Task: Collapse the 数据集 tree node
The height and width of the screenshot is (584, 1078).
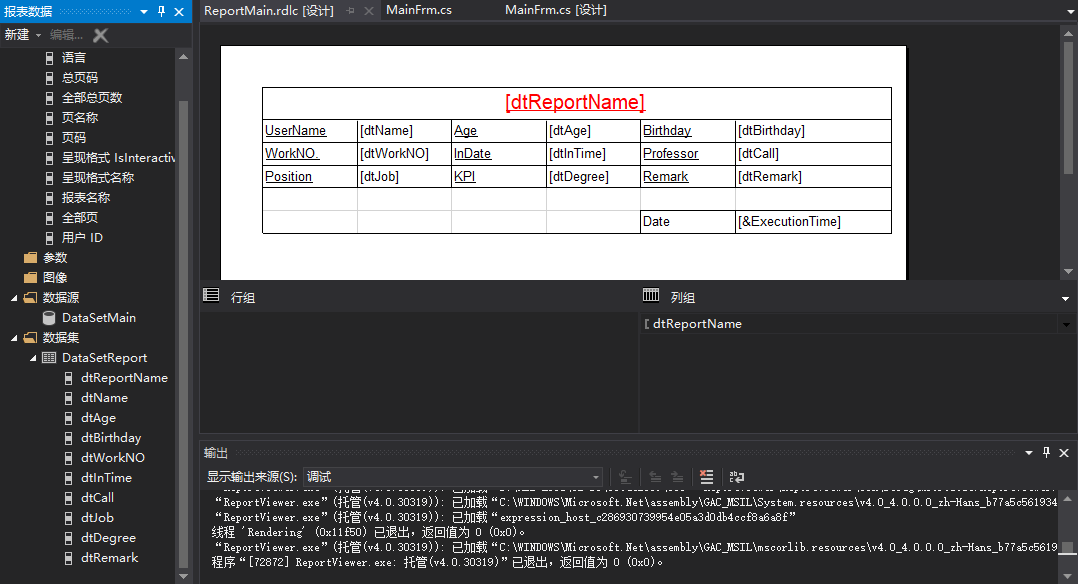Action: tap(14, 338)
